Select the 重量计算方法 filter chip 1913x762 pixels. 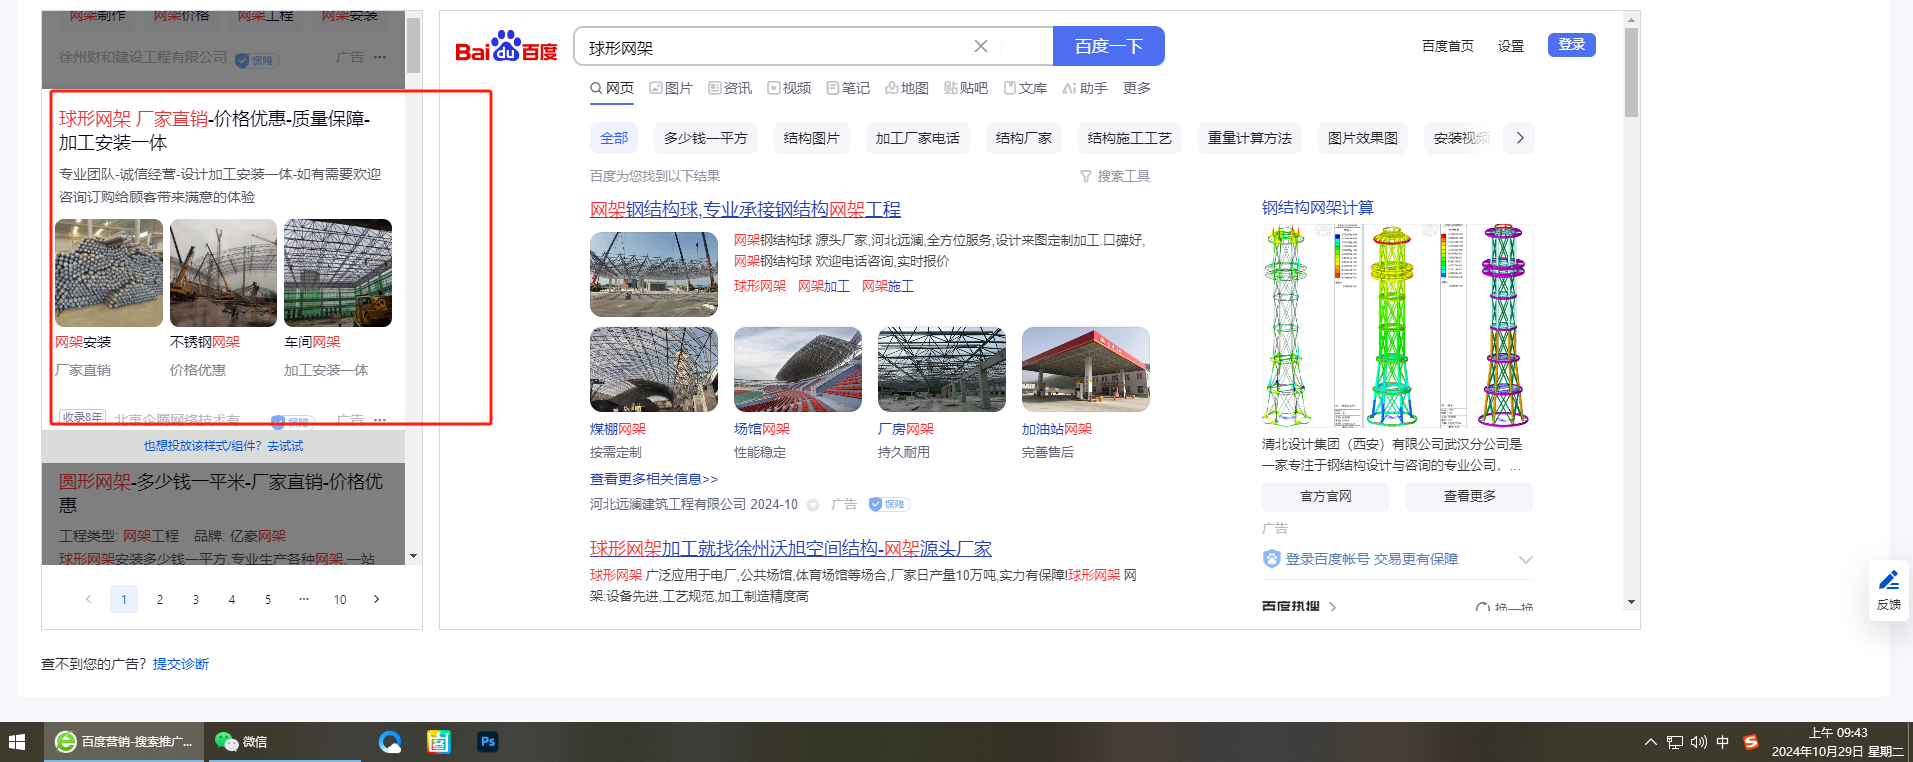pyautogui.click(x=1250, y=138)
